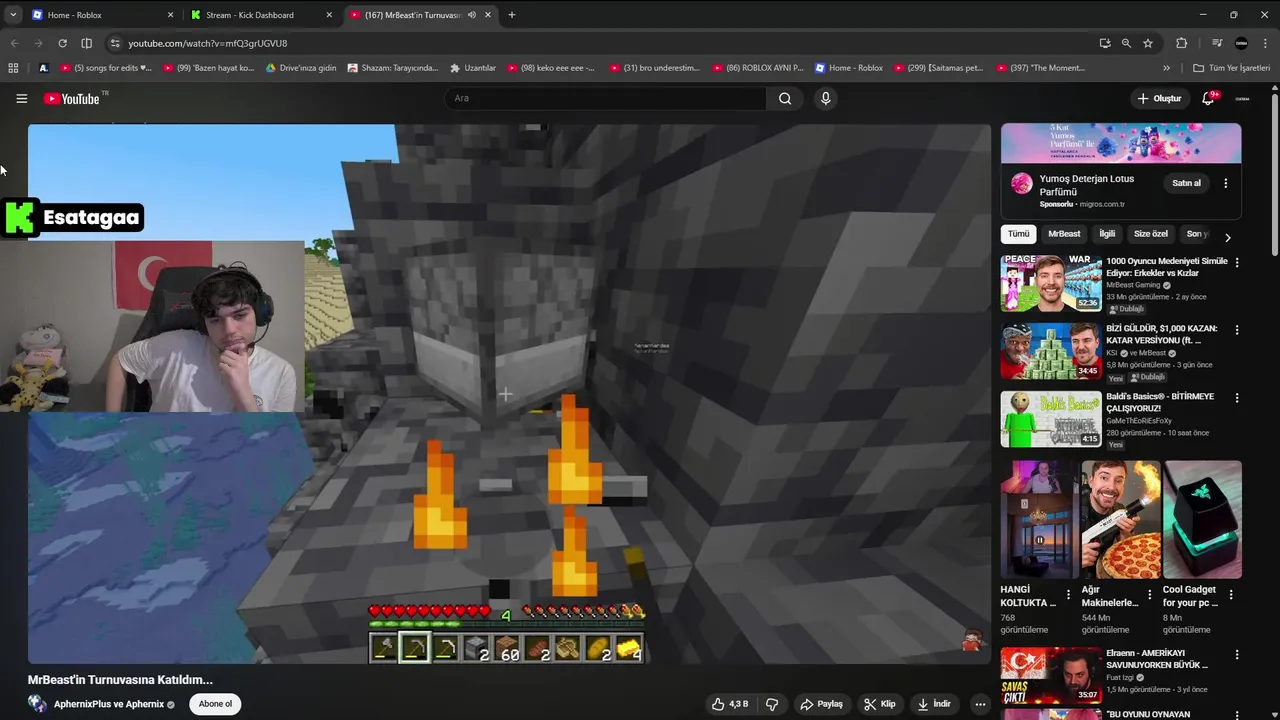Open the zoom magnifier in address bar
The image size is (1280, 720).
[1126, 43]
